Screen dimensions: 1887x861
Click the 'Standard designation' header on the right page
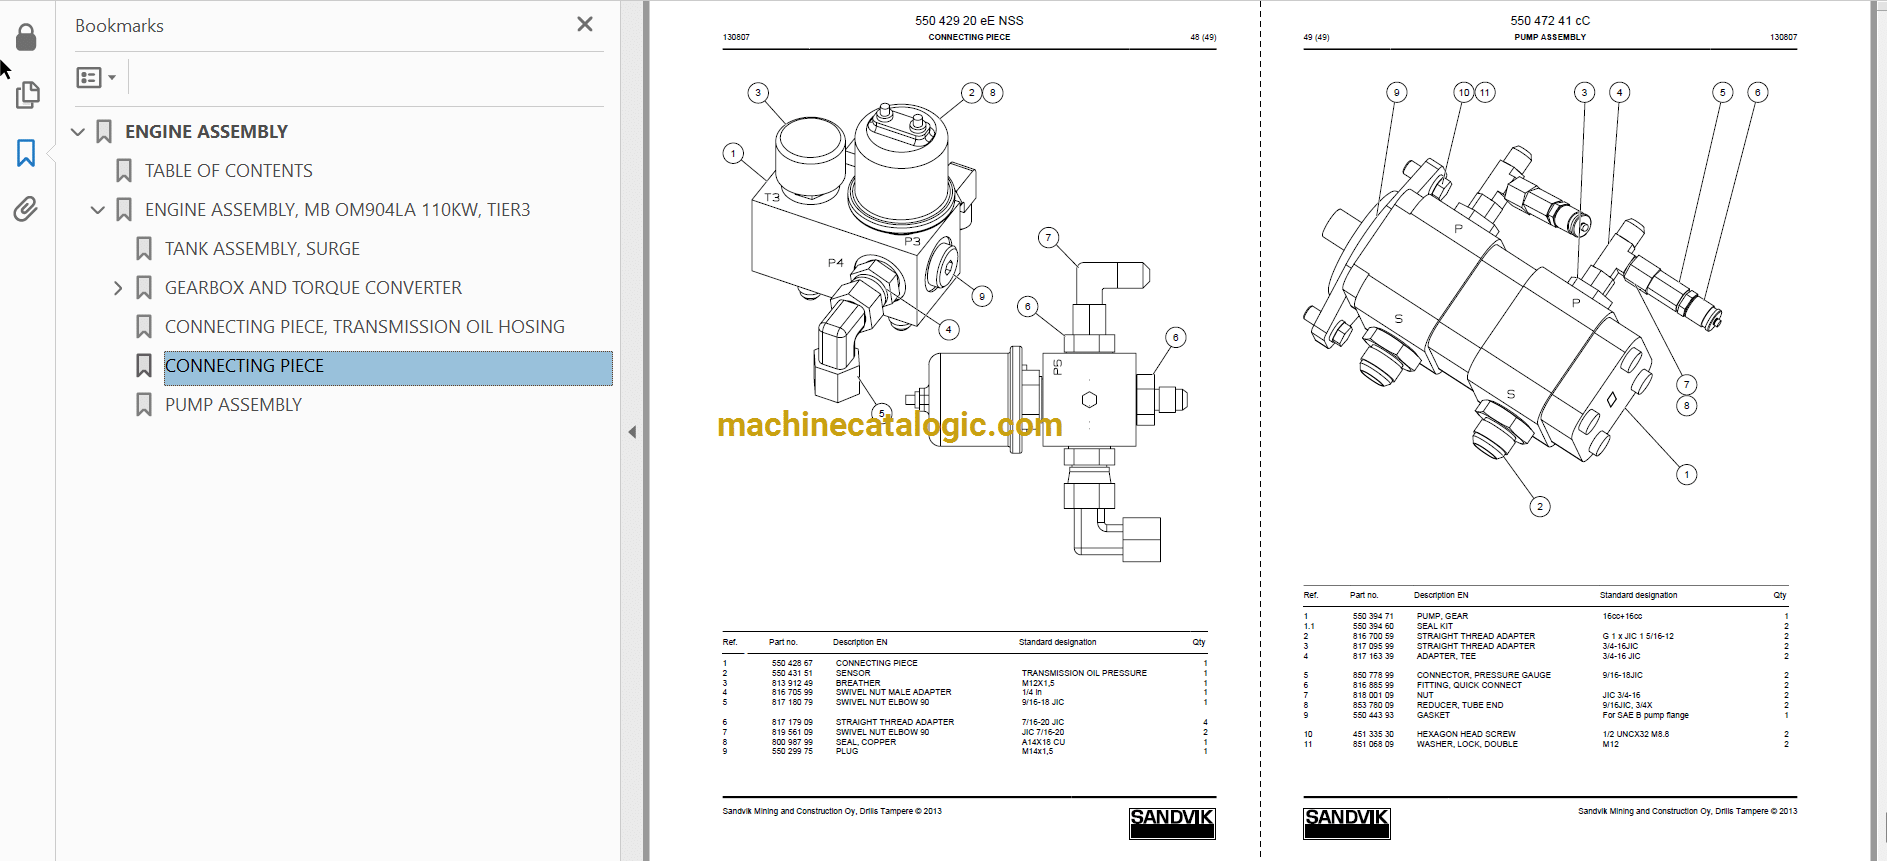(1638, 595)
